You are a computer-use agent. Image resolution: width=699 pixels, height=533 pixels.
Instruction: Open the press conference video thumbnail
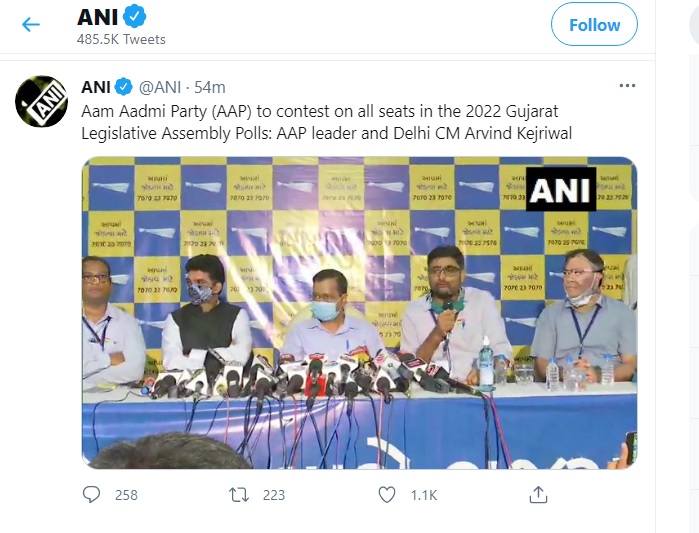tap(359, 312)
